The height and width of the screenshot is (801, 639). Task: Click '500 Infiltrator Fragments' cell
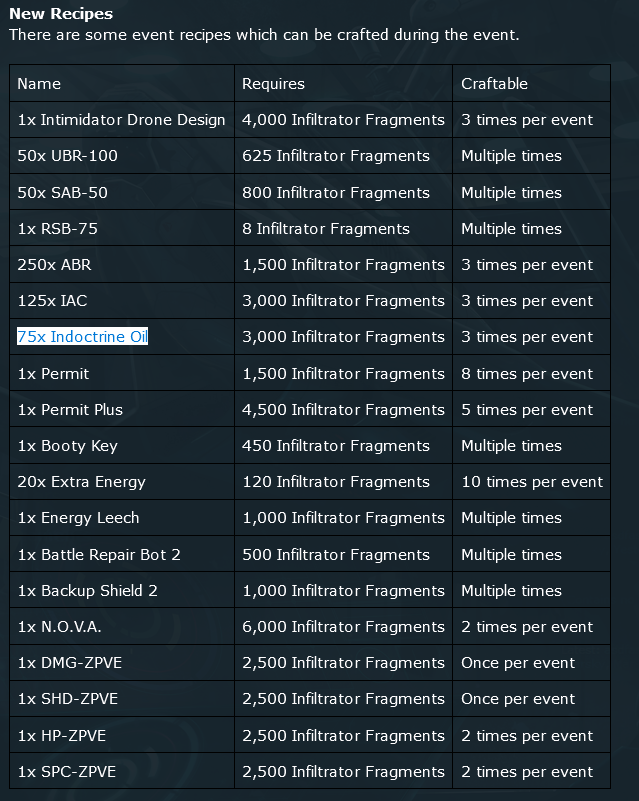(x=343, y=554)
